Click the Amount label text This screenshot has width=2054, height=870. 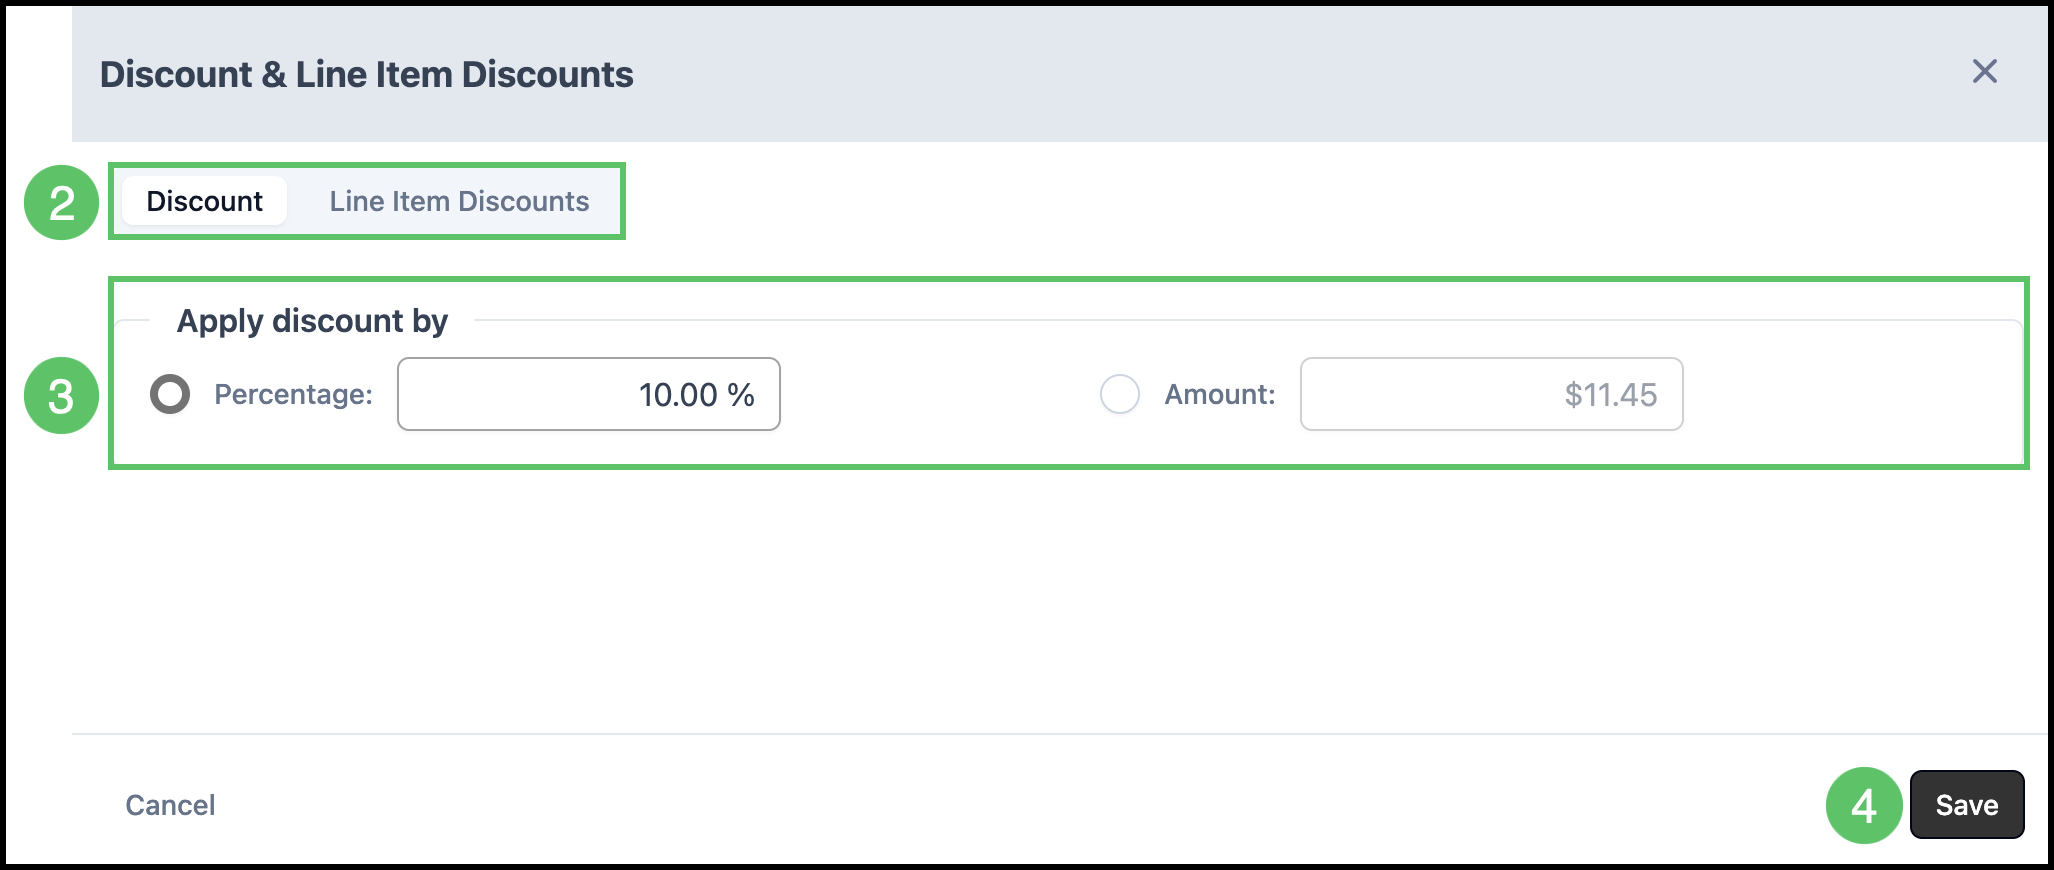click(x=1220, y=394)
